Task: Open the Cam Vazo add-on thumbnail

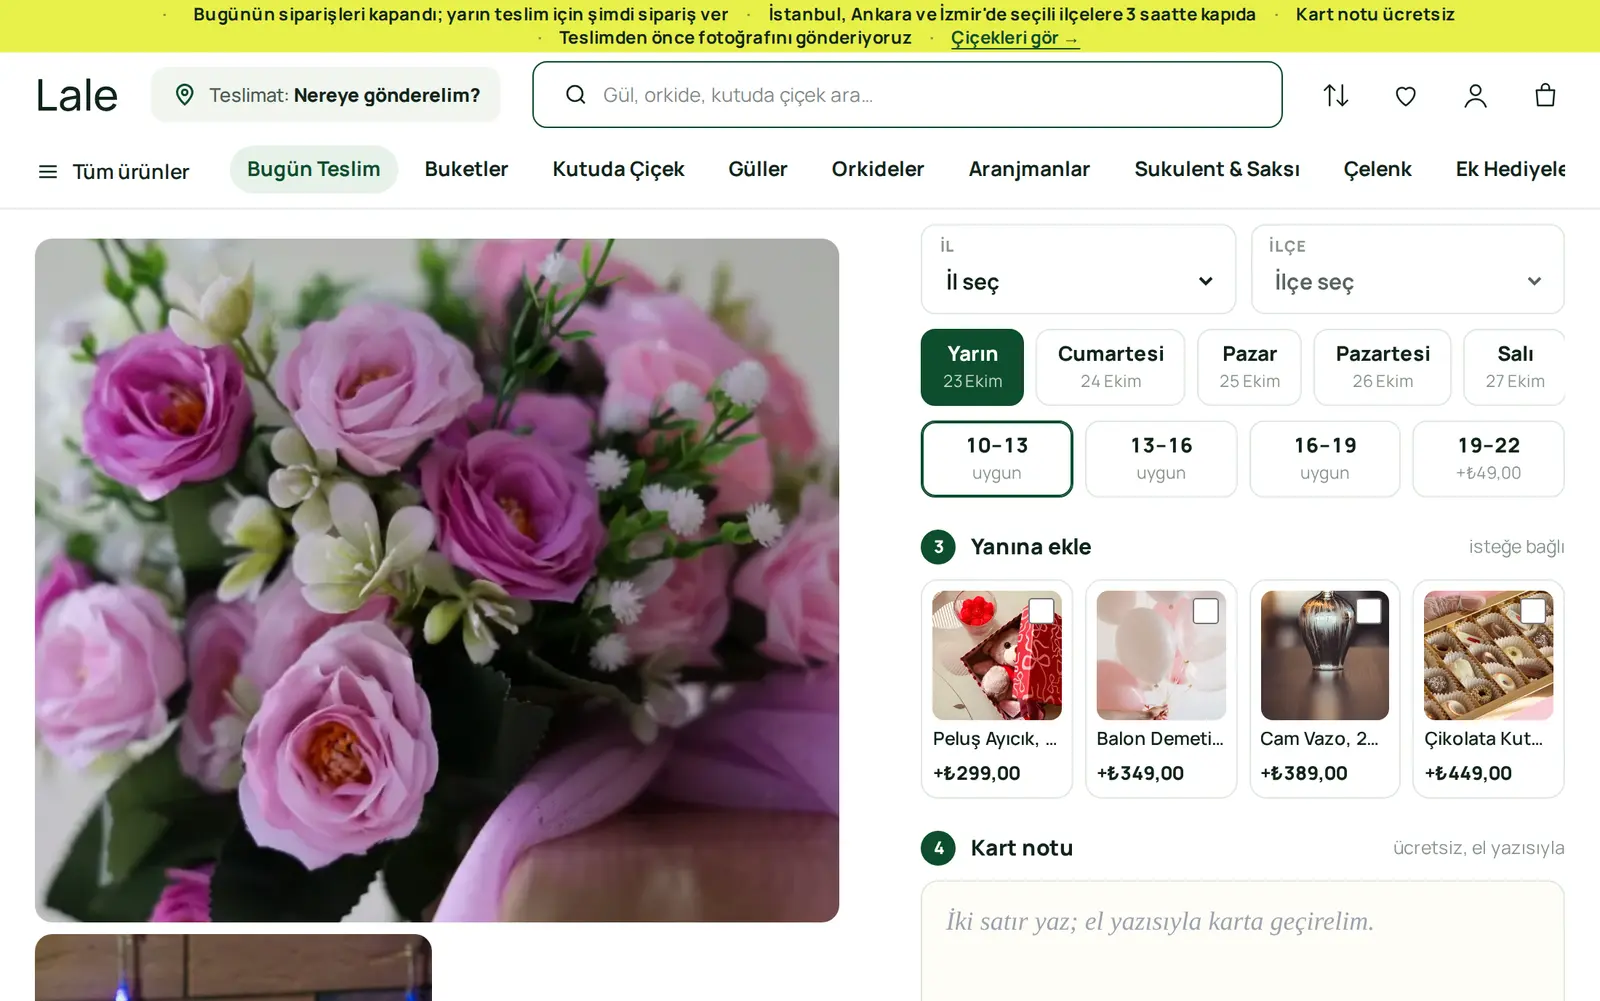Action: coord(1325,655)
